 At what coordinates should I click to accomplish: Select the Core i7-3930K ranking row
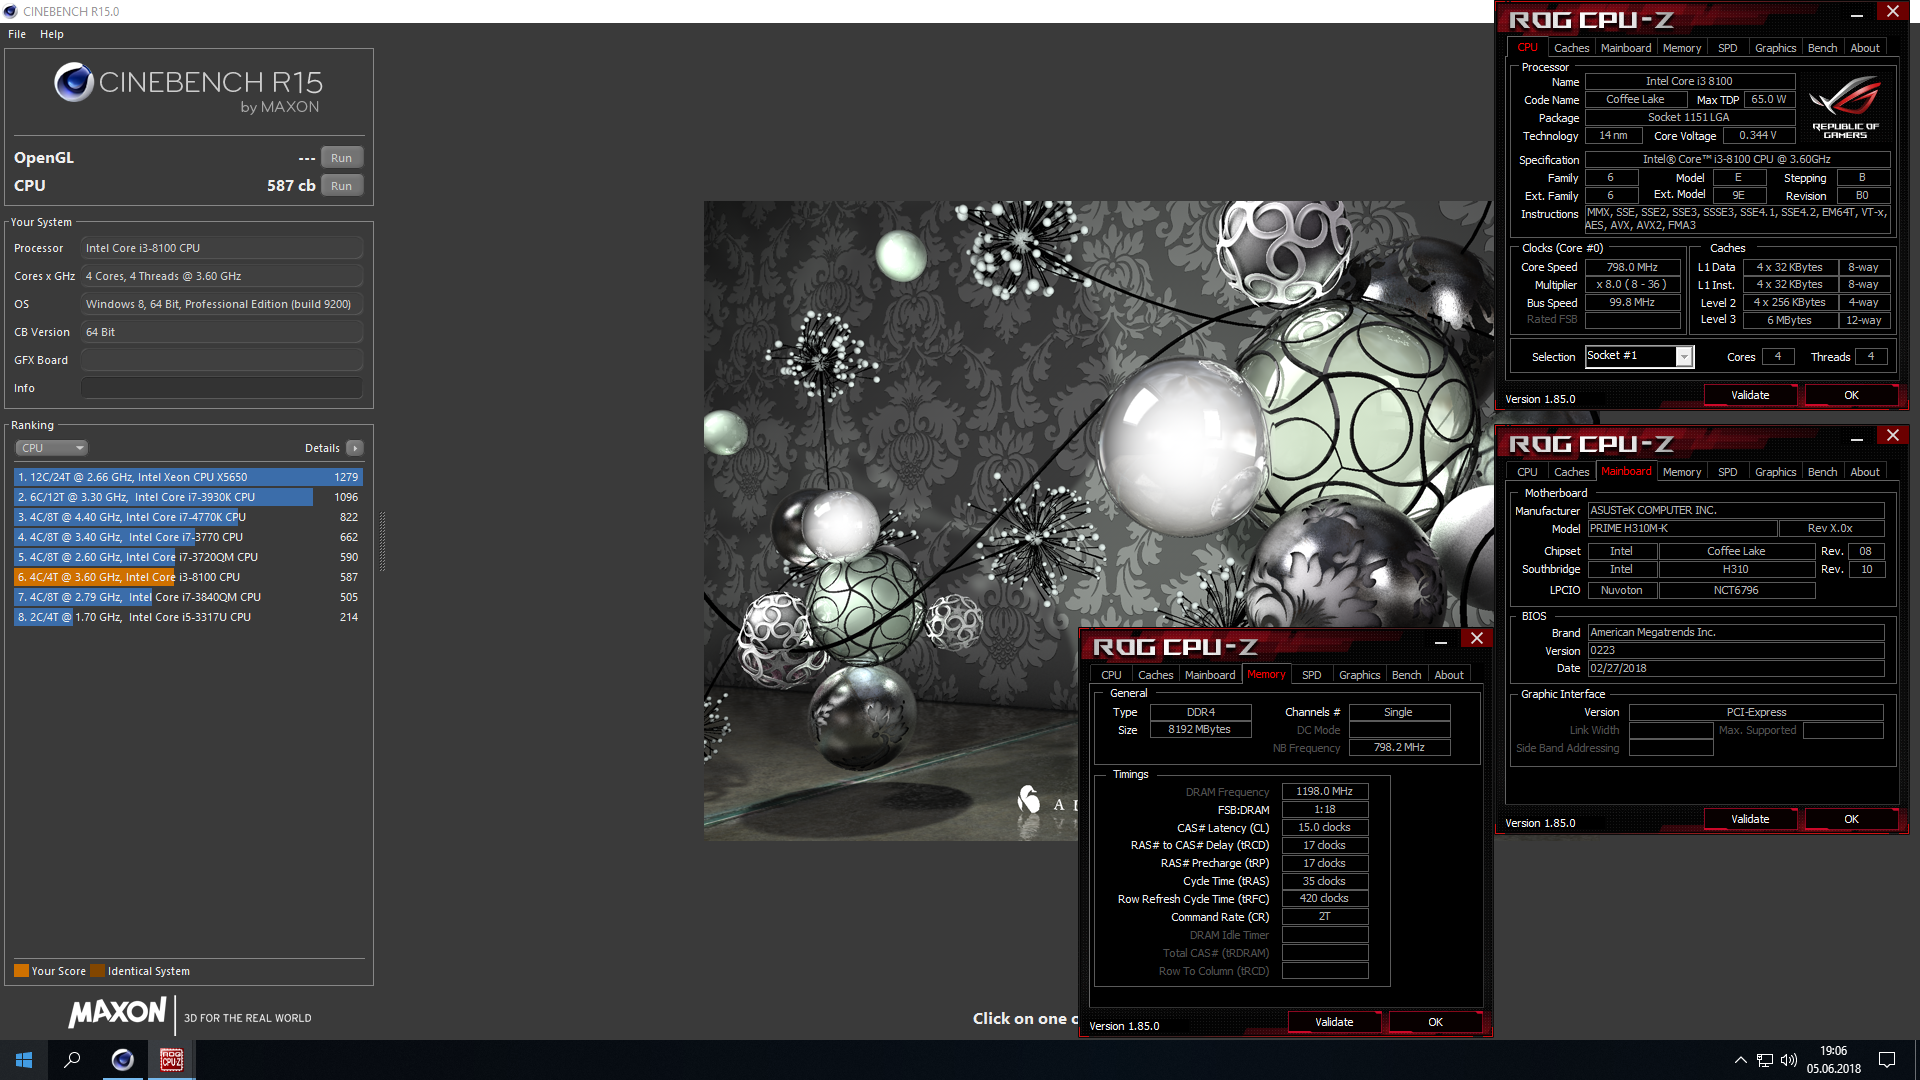188,497
